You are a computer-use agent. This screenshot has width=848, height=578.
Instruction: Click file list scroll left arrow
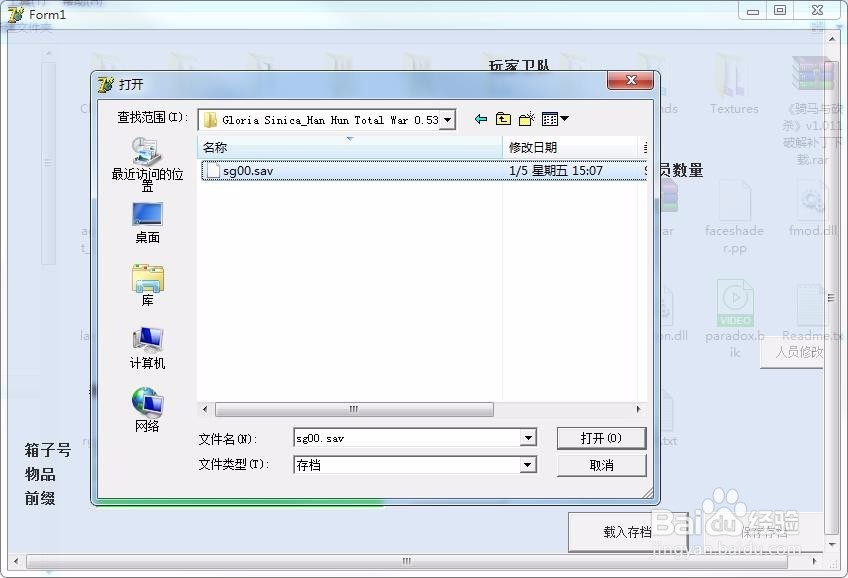[x=205, y=409]
